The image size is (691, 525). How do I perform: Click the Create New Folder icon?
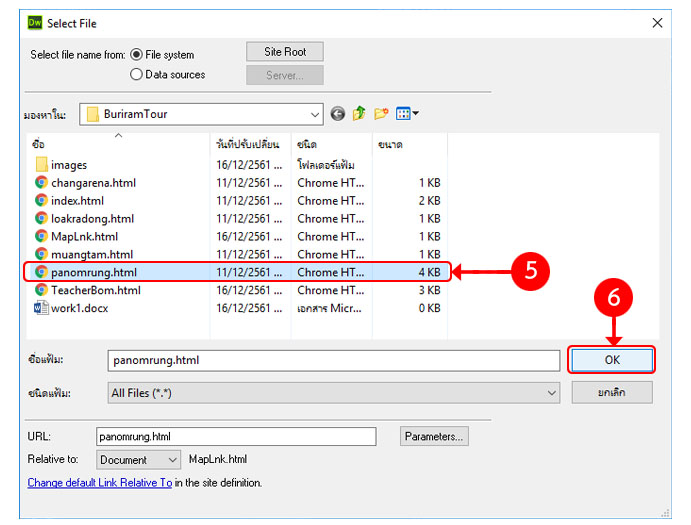point(381,114)
